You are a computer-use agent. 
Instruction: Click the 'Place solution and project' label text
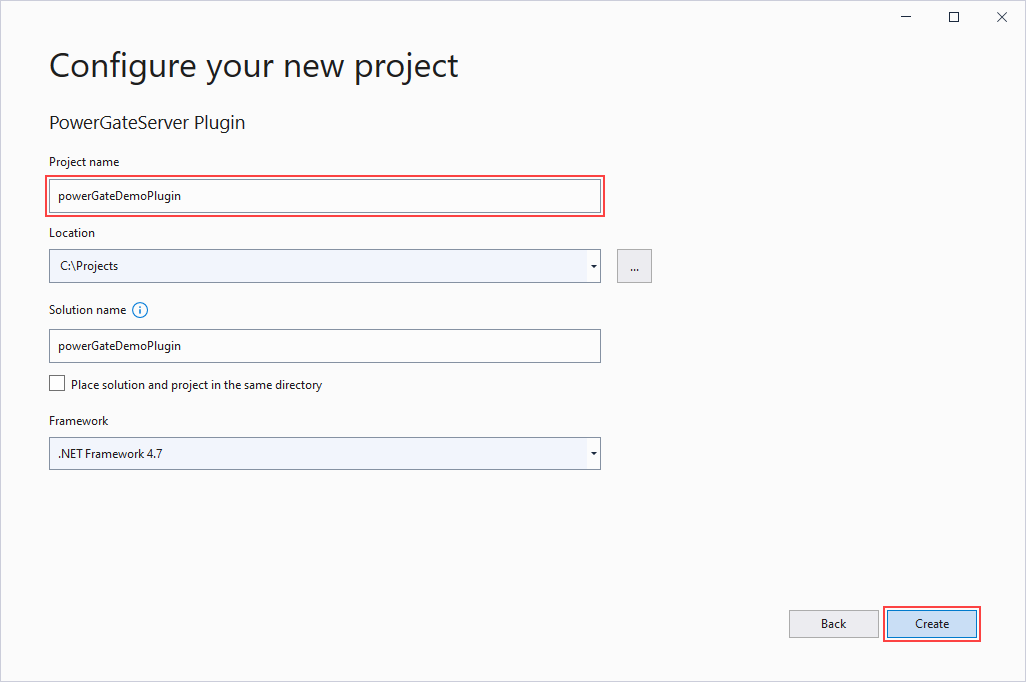[x=196, y=385]
